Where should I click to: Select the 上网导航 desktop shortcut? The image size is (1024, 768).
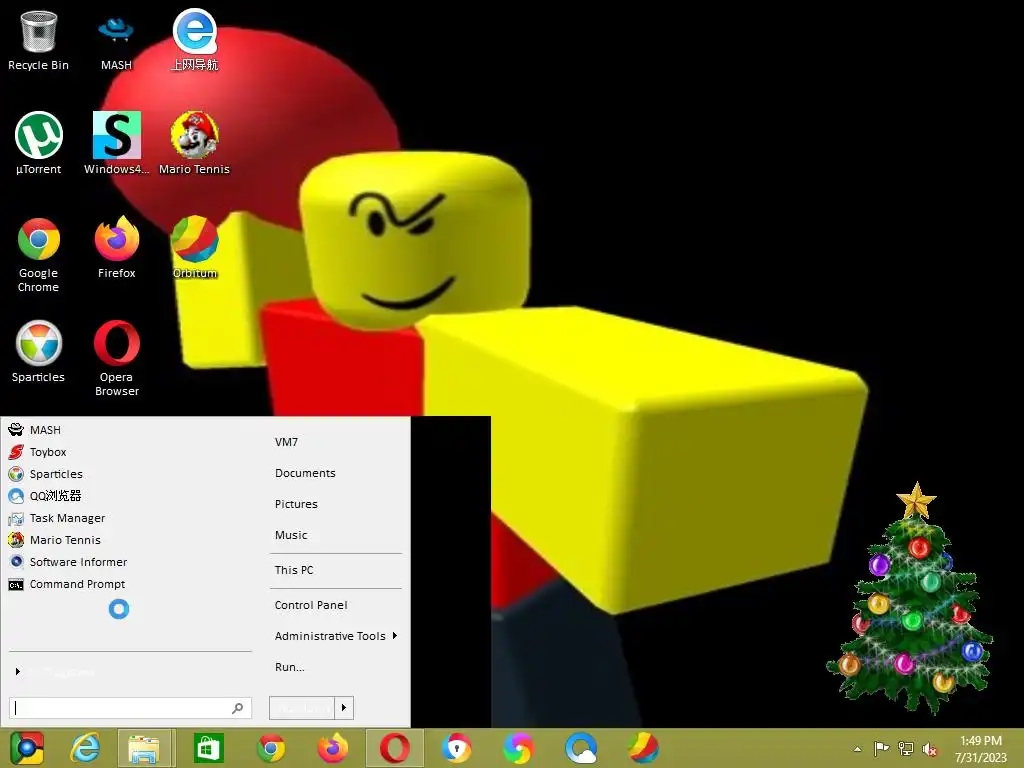(x=195, y=40)
